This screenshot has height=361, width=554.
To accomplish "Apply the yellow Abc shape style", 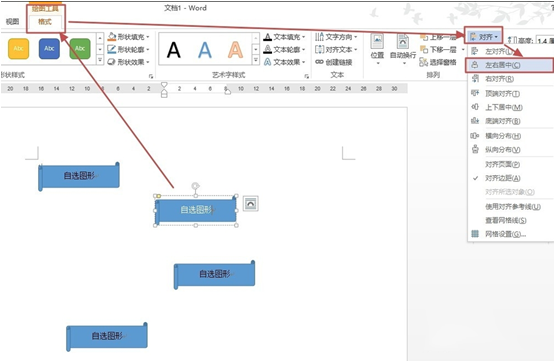I will click(18, 49).
